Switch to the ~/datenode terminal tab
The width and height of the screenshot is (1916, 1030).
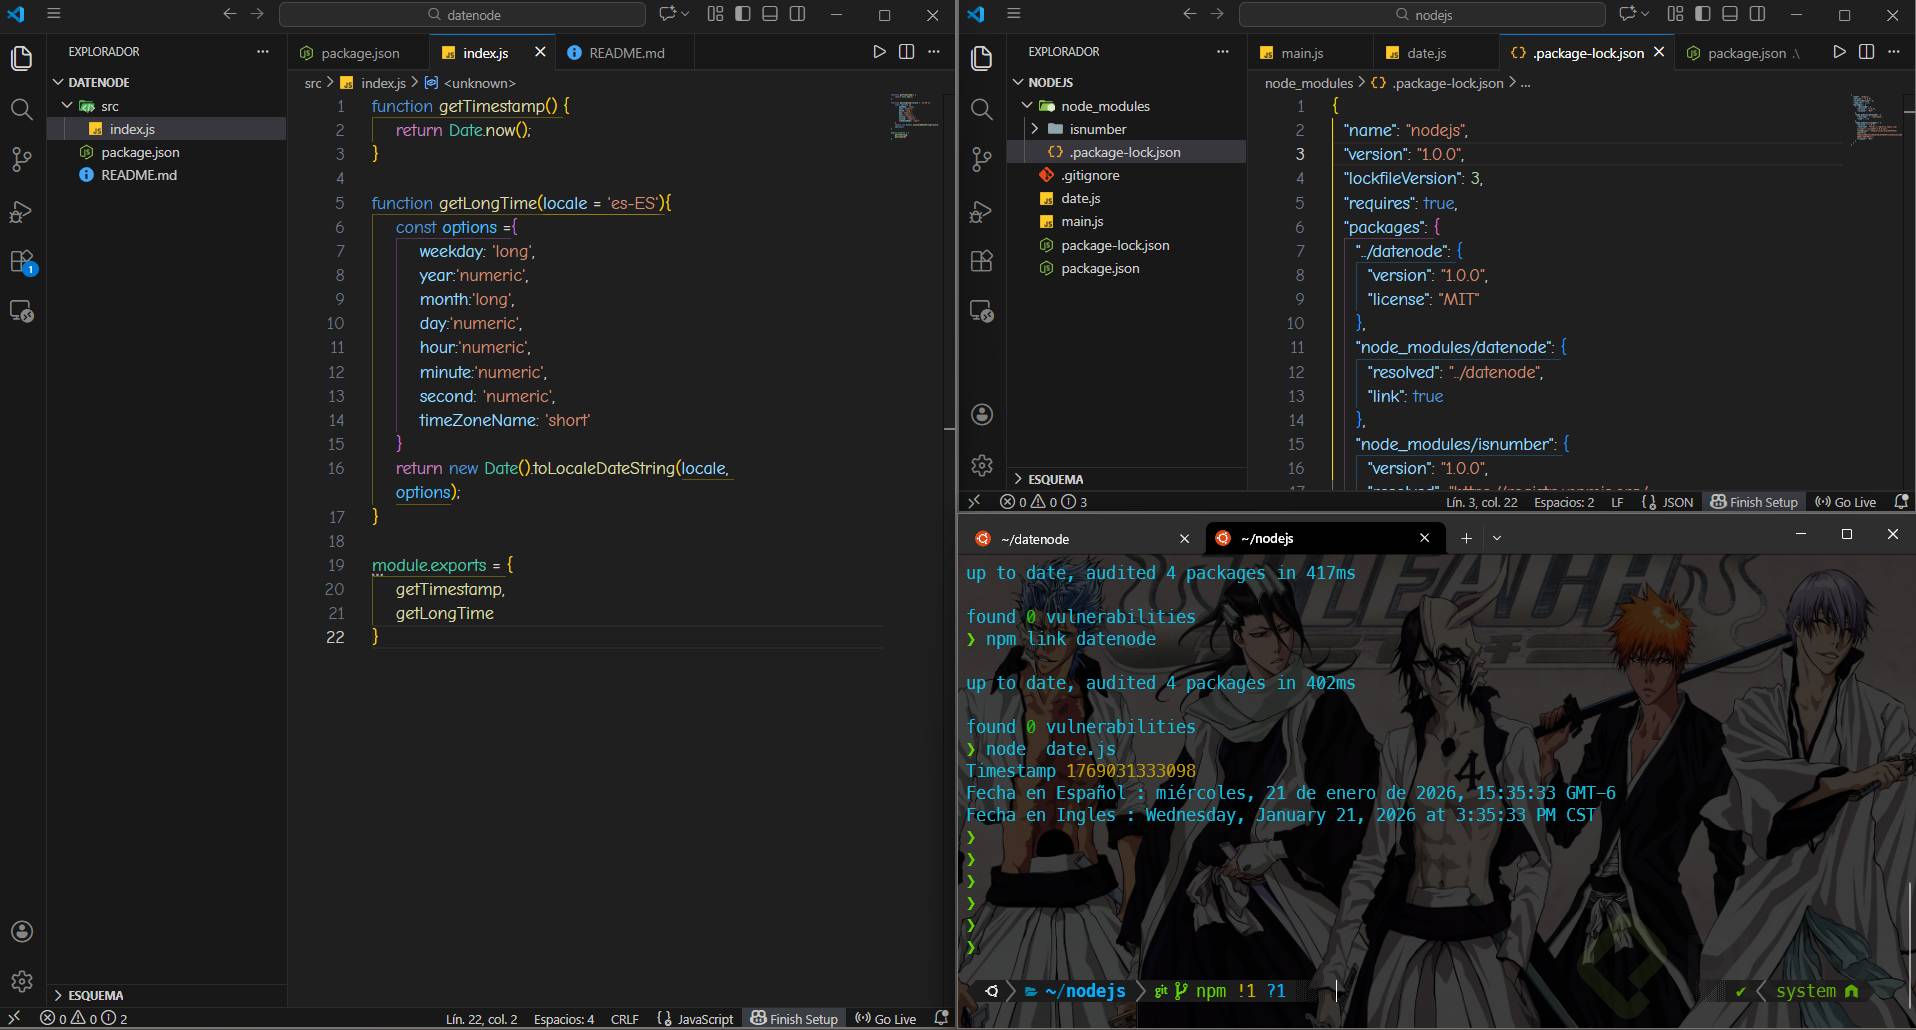pos(1035,539)
